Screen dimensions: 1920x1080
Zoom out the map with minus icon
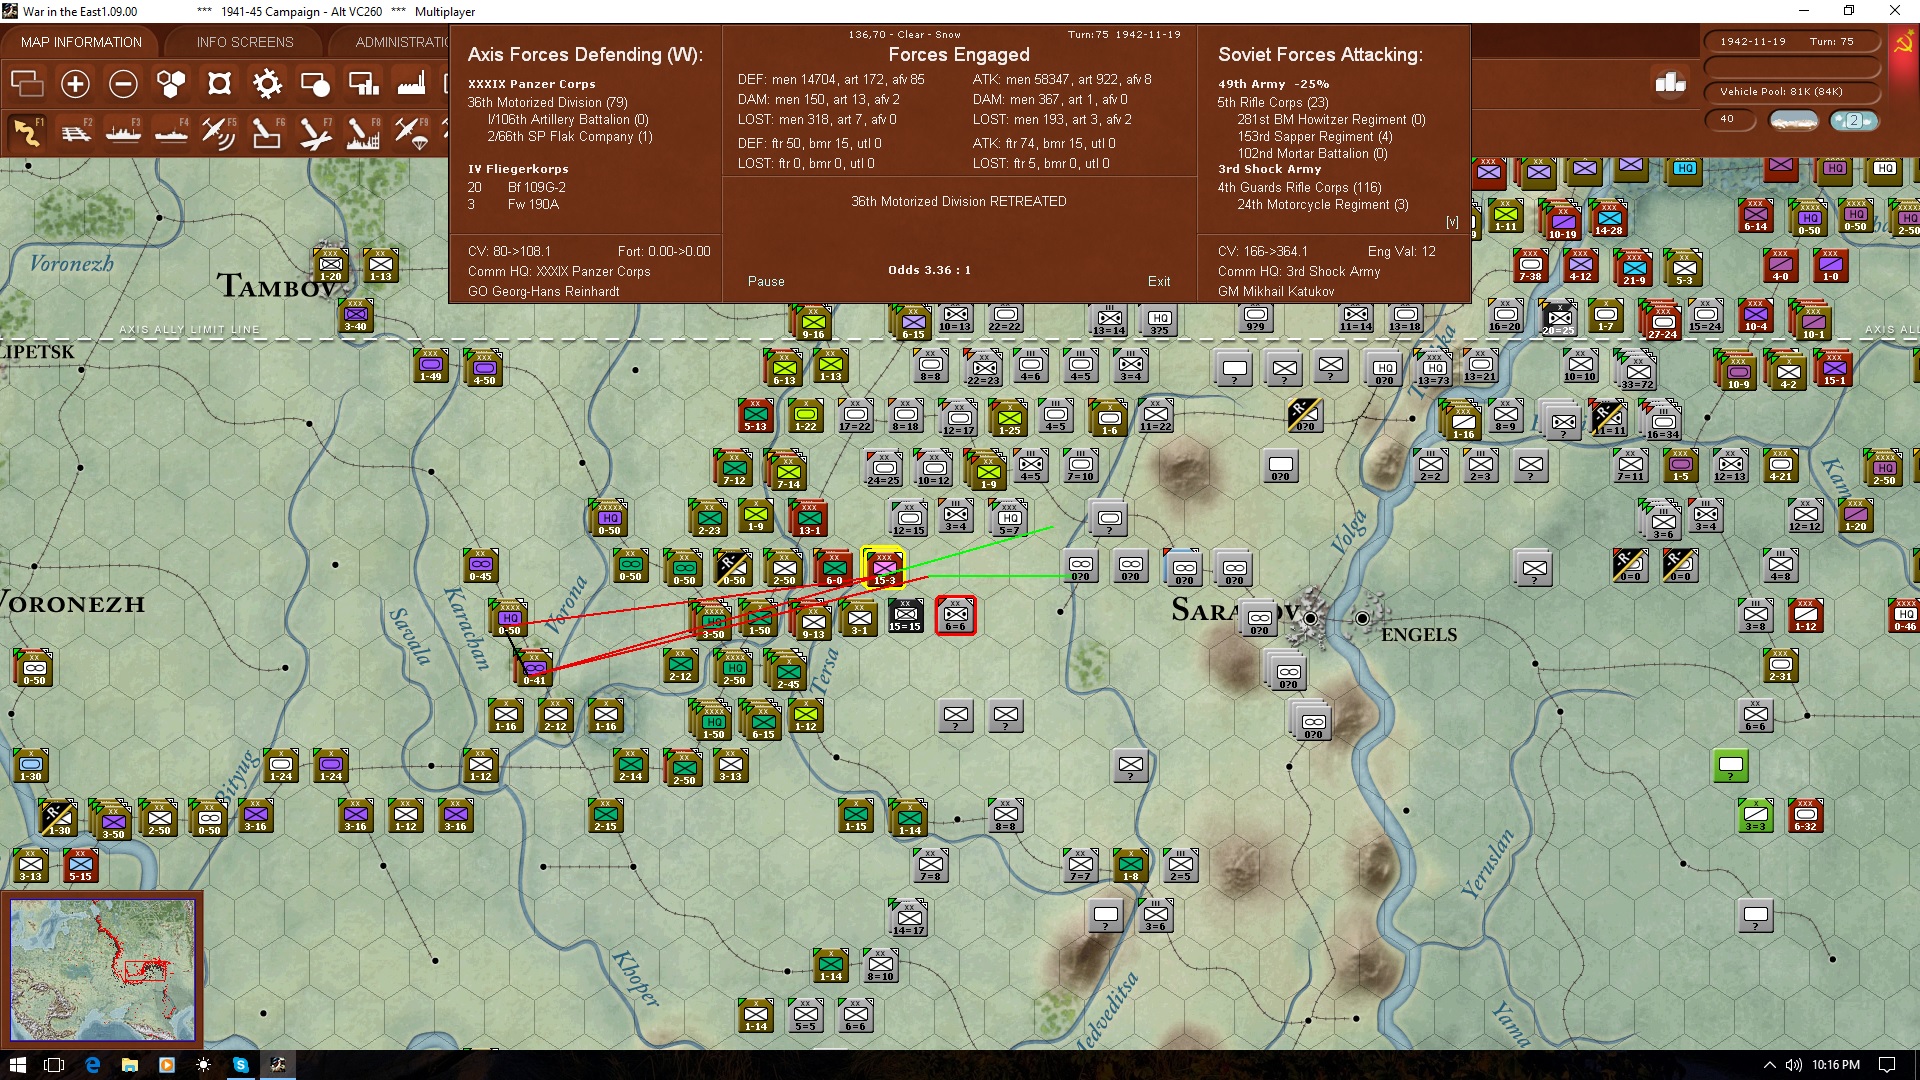click(123, 84)
